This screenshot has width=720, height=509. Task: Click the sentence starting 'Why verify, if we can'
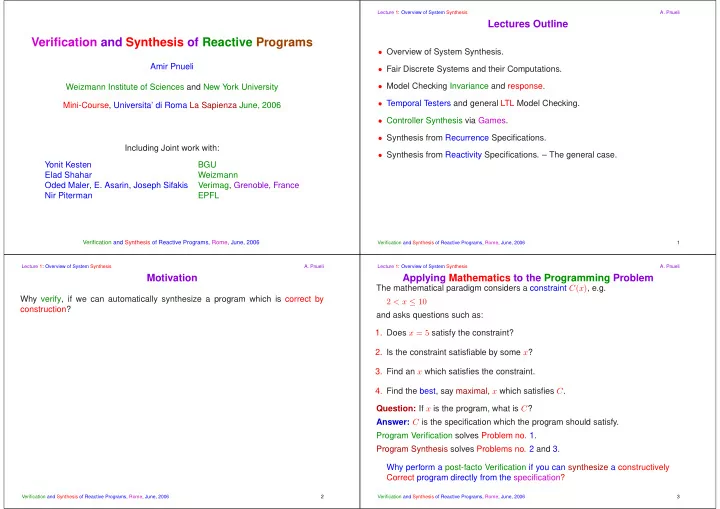(x=172, y=304)
